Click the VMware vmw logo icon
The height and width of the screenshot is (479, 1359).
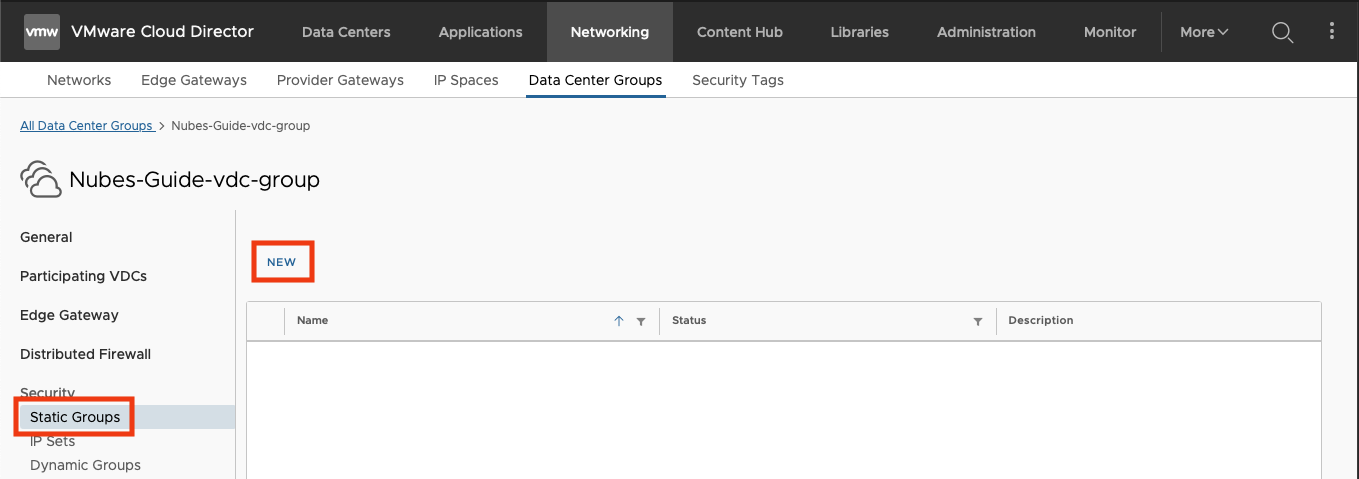(x=42, y=32)
